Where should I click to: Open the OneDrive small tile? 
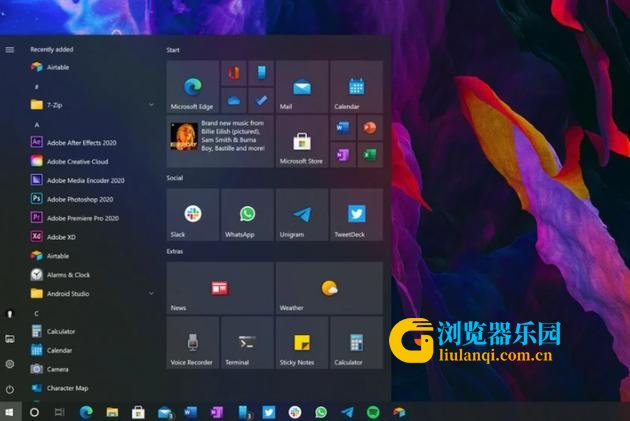(x=234, y=100)
